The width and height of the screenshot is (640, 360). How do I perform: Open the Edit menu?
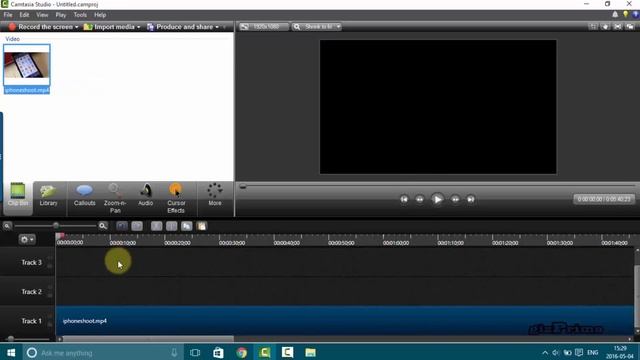point(24,15)
